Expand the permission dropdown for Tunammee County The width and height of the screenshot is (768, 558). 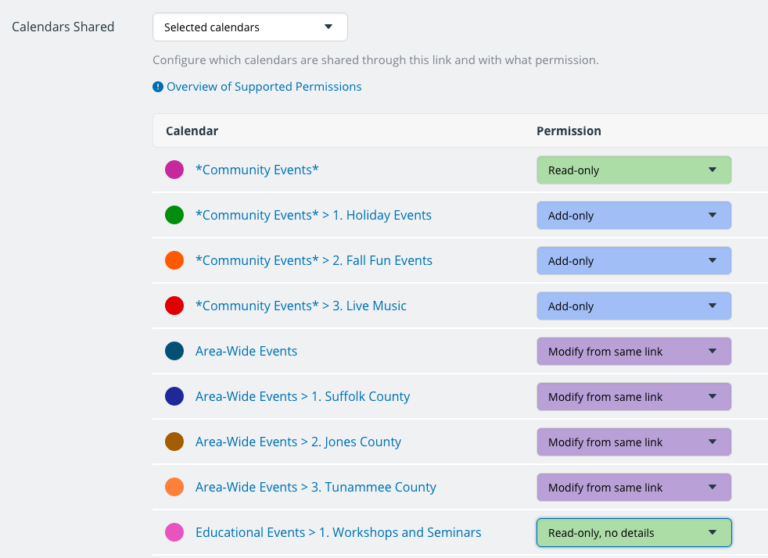634,487
